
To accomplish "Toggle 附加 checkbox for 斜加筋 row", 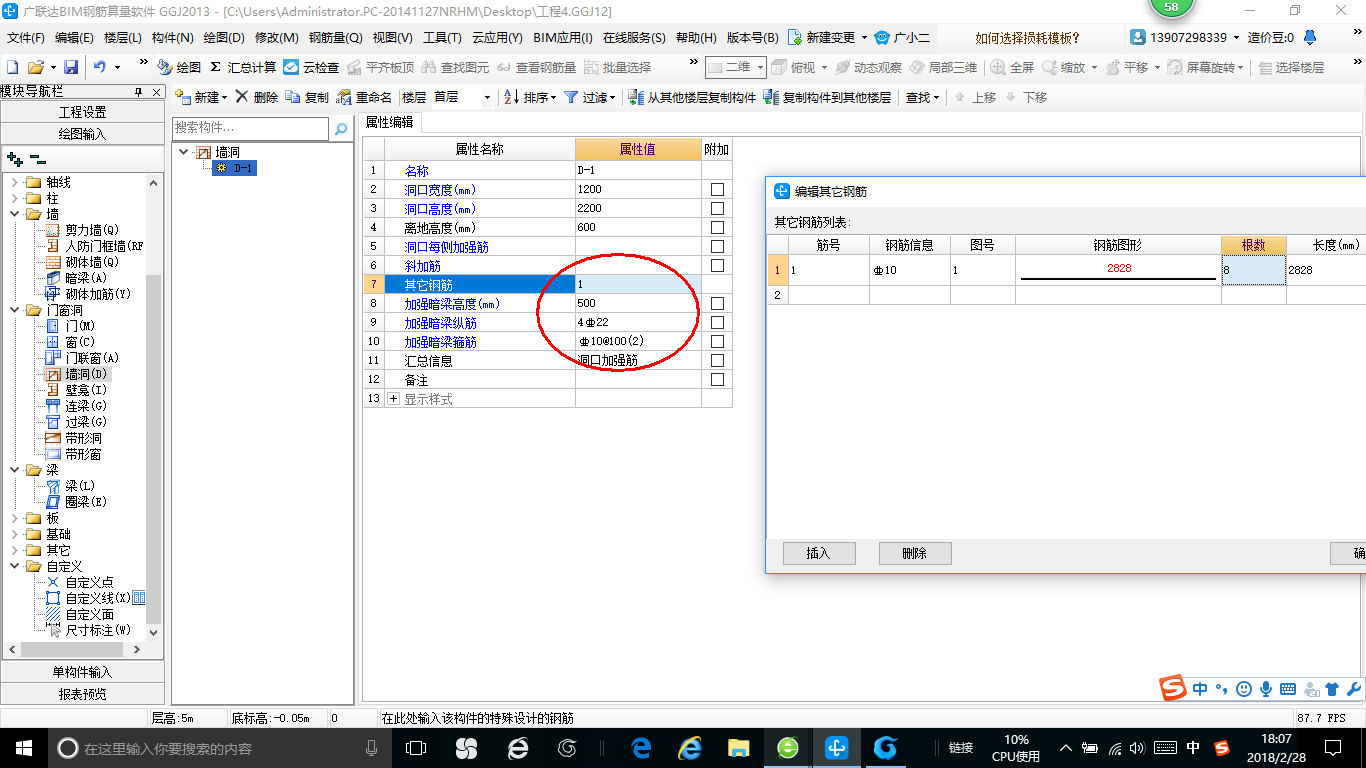I will (x=717, y=266).
